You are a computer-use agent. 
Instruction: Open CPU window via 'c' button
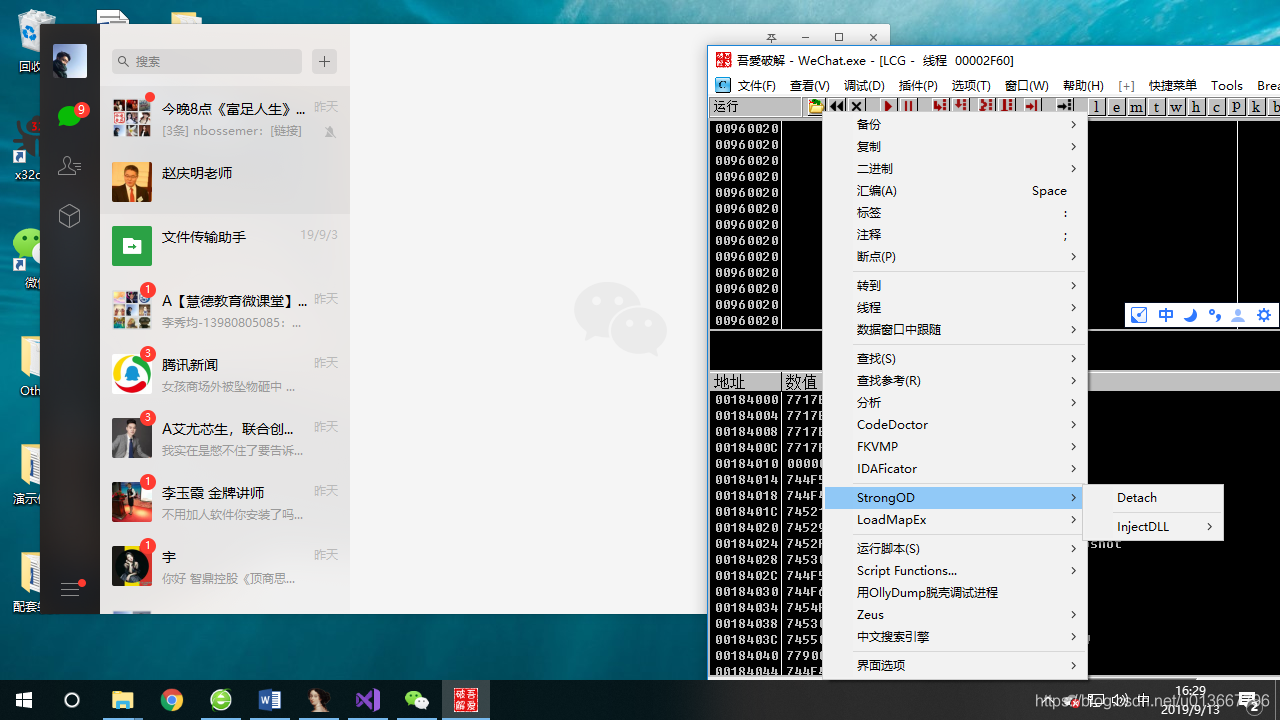1217,107
